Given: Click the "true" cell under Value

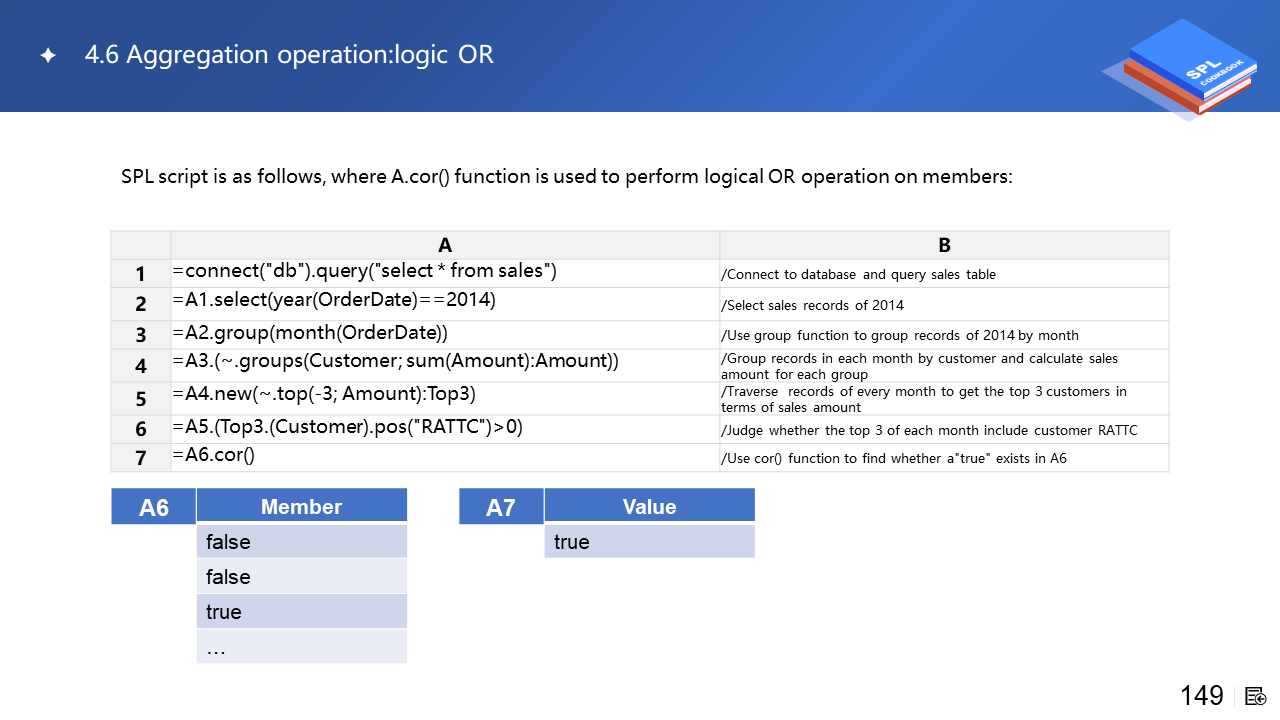Looking at the screenshot, I should [649, 542].
